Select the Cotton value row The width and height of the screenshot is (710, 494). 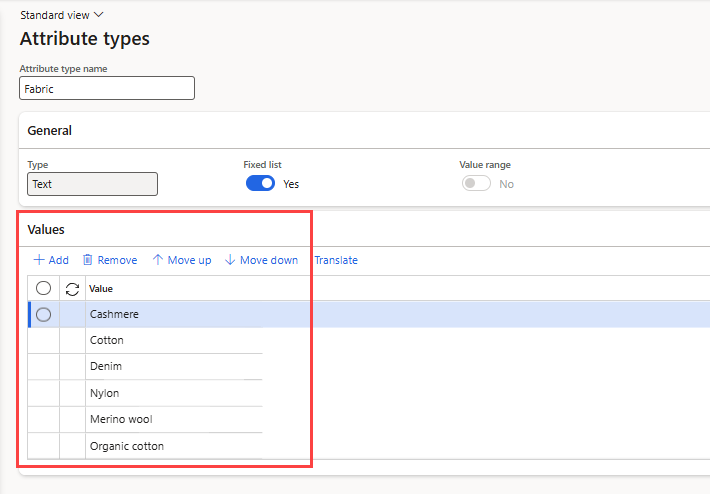coord(107,340)
